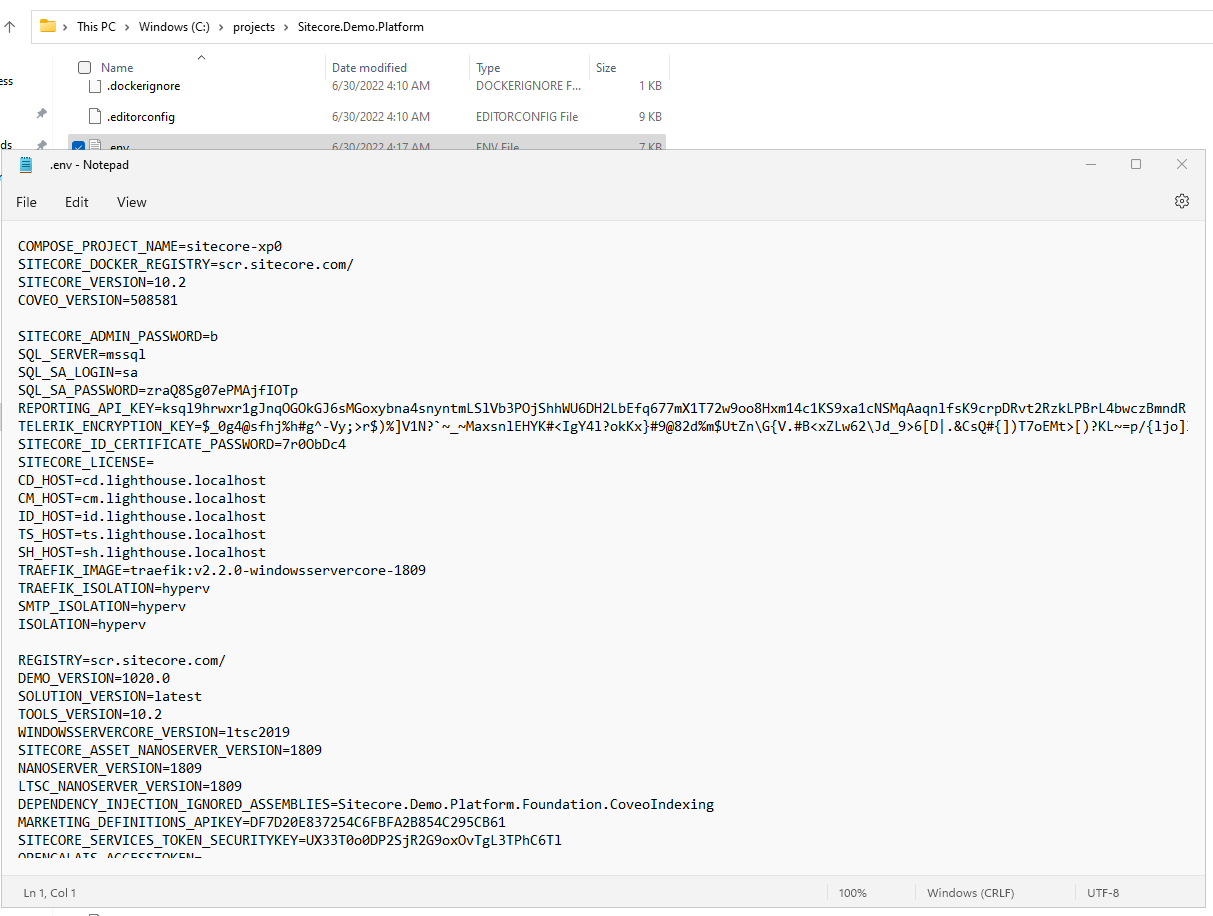Maximize the Notepad window
Image resolution: width=1213 pixels, height=916 pixels.
[x=1136, y=165]
